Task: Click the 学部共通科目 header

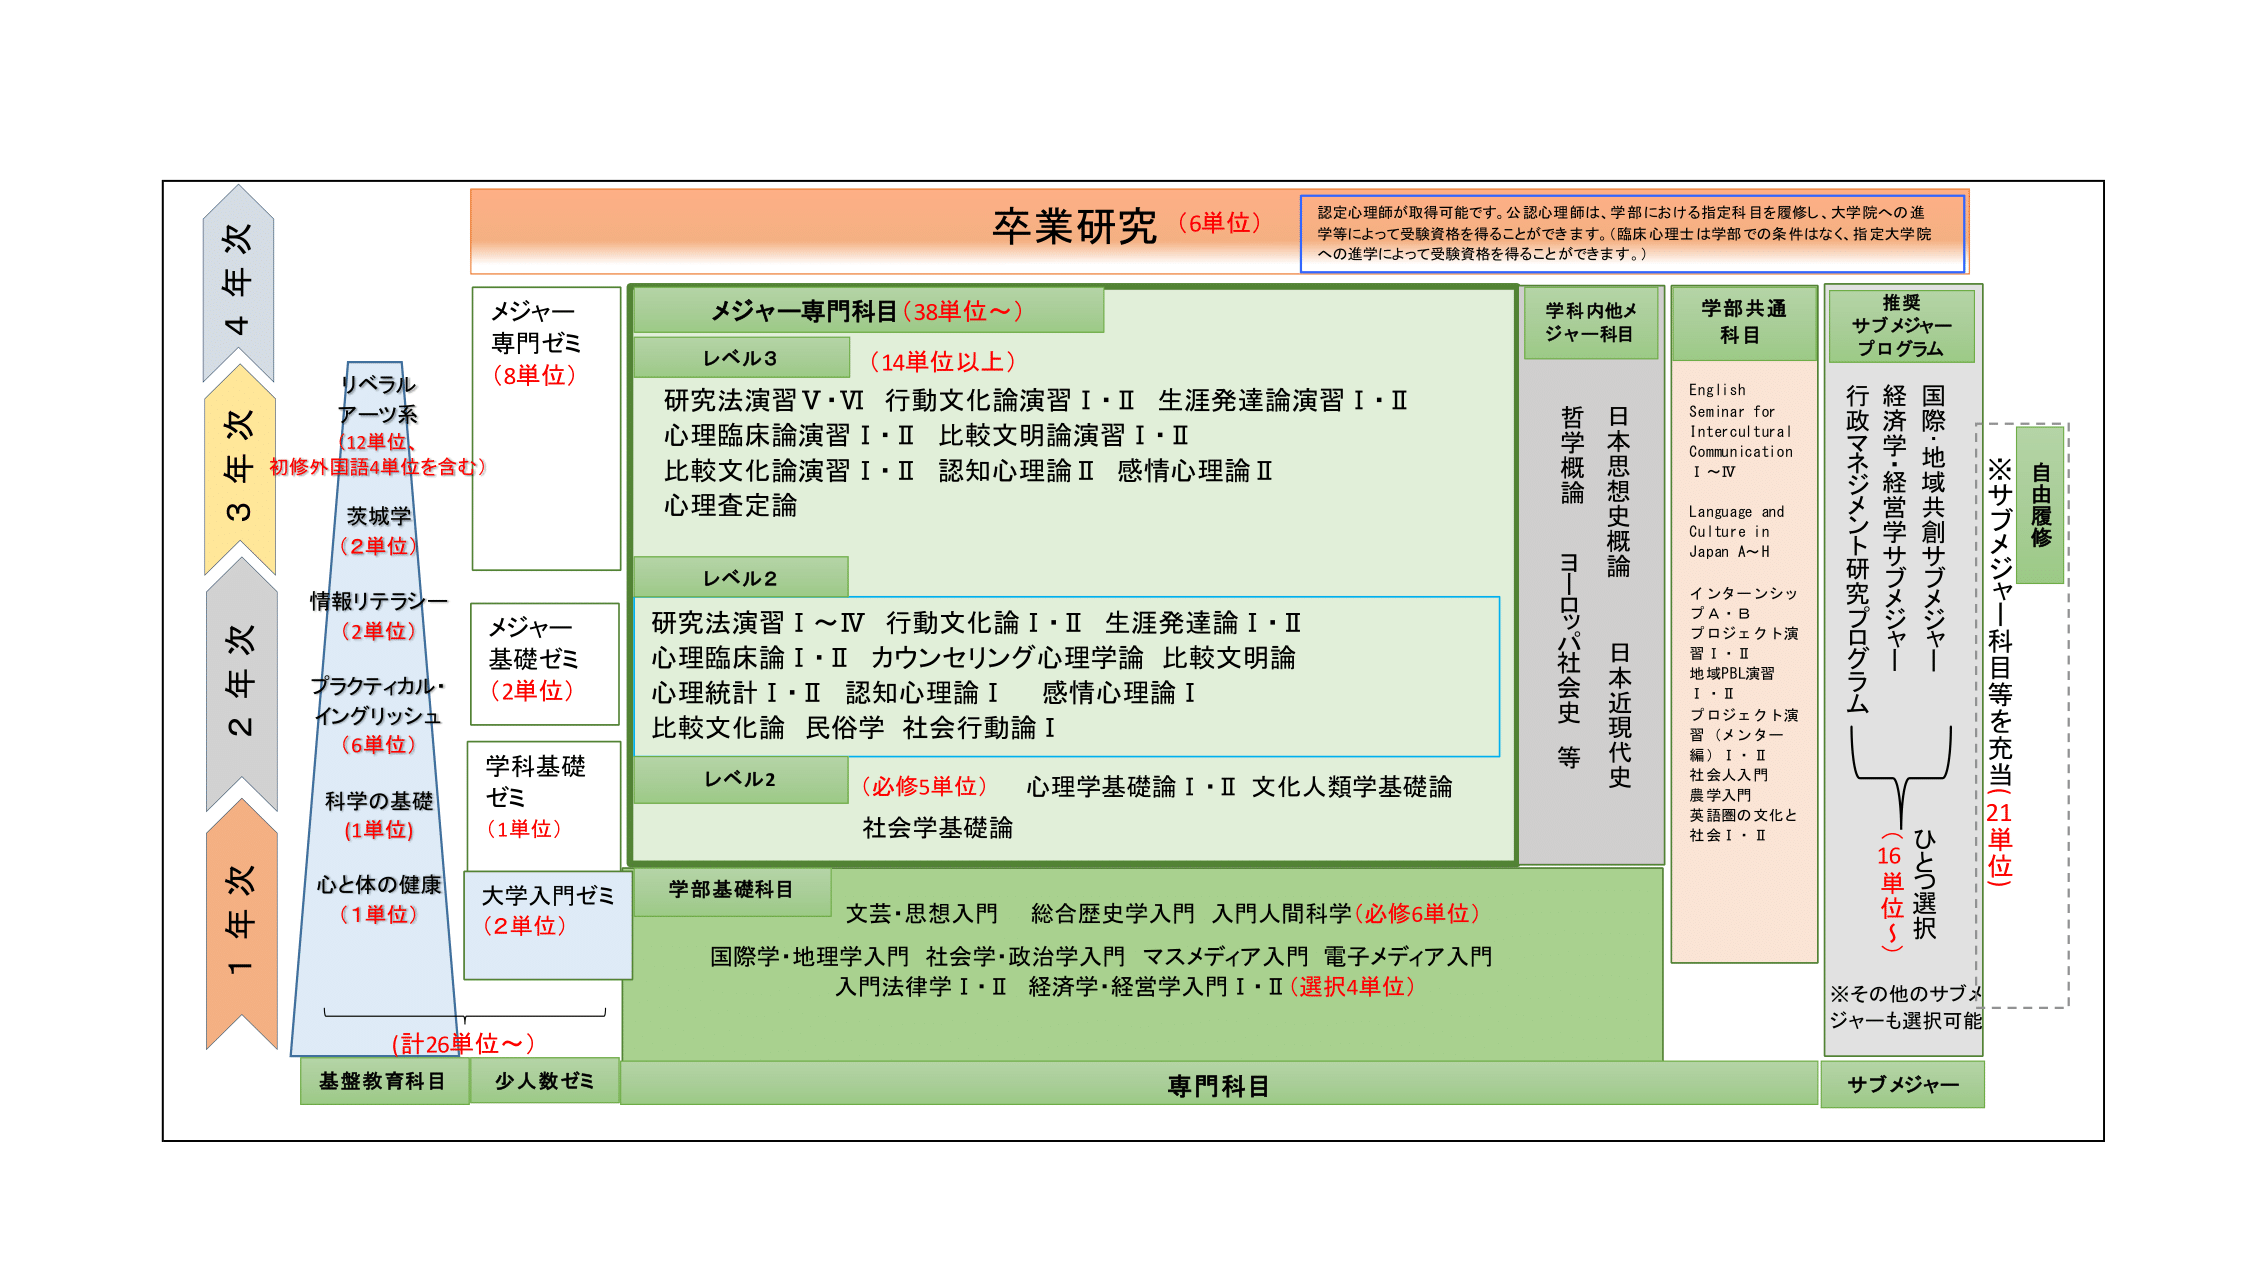Action: pos(1744,322)
